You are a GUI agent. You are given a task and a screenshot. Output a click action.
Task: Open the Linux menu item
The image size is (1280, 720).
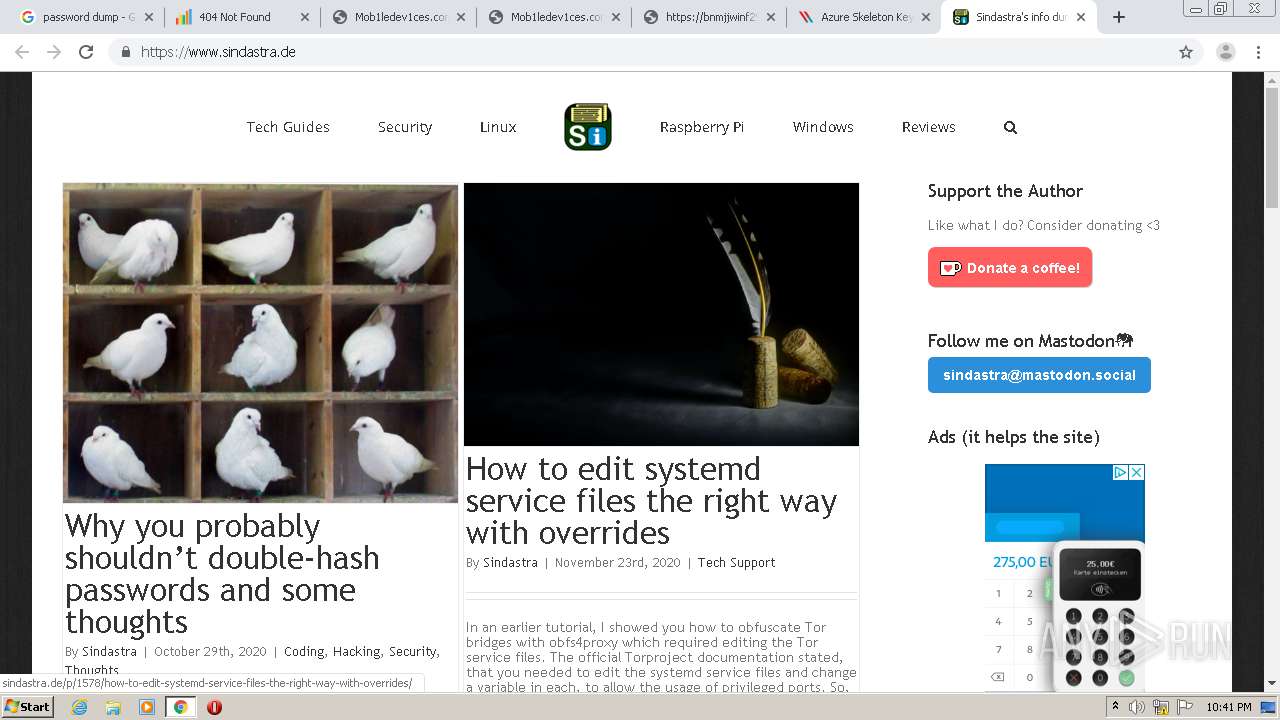tap(498, 127)
